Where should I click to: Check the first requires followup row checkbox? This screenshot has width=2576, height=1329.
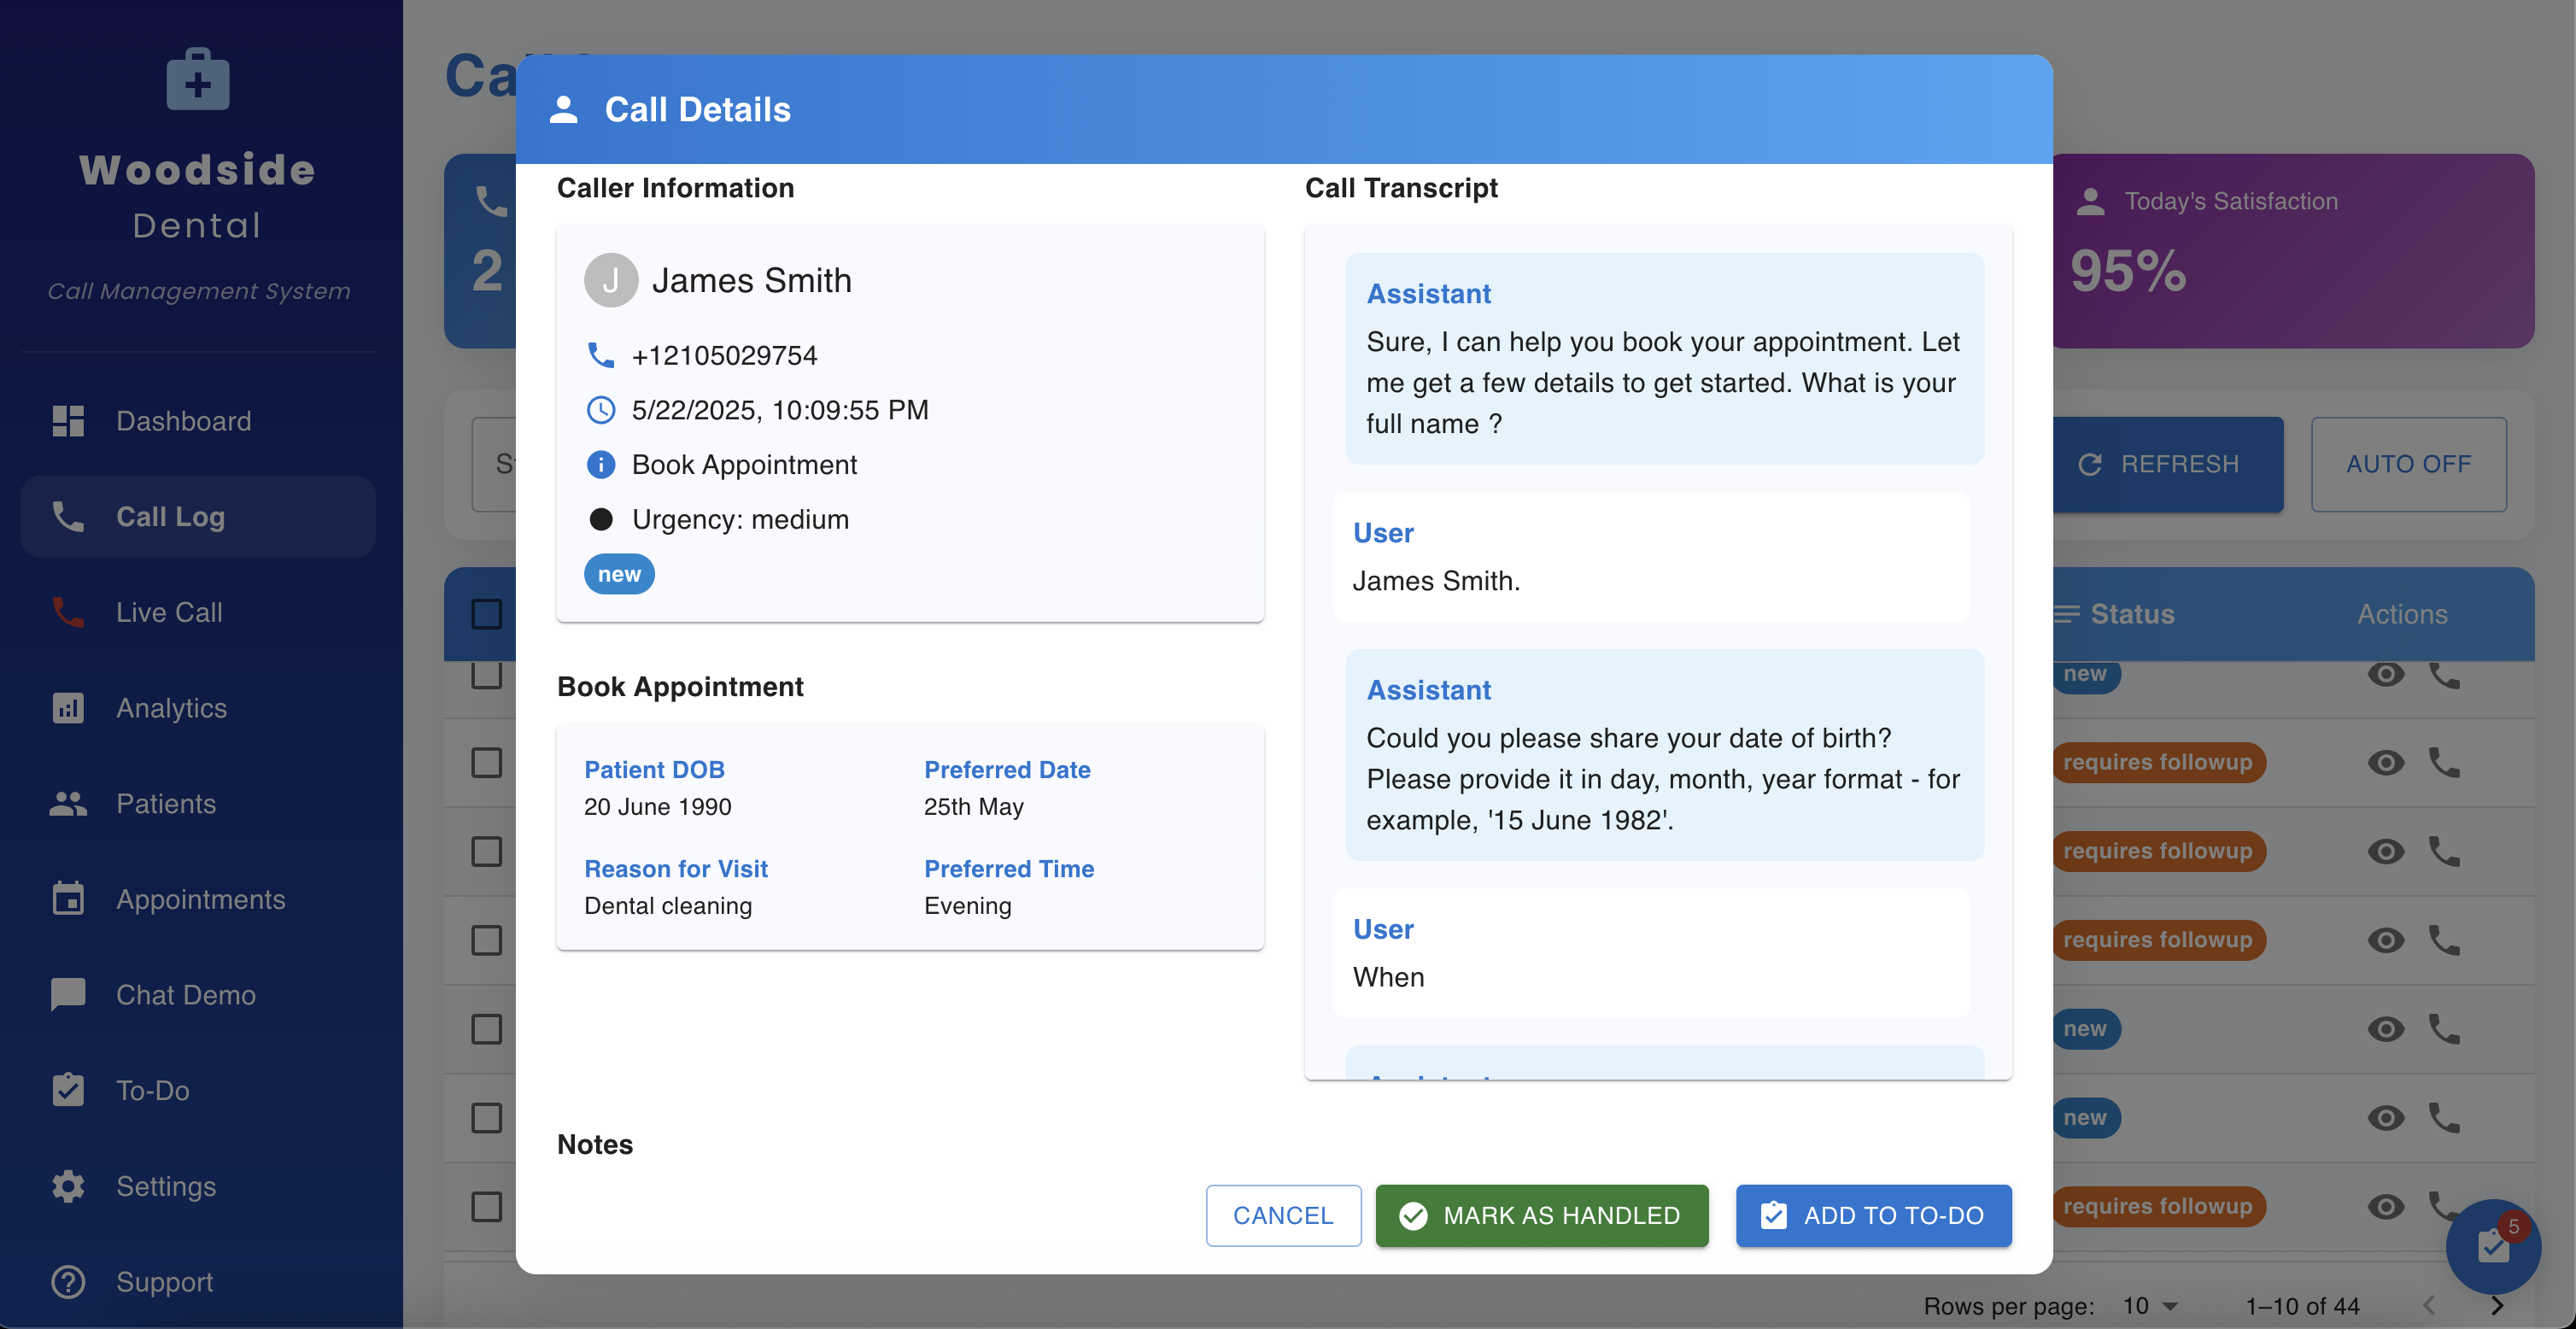point(487,763)
